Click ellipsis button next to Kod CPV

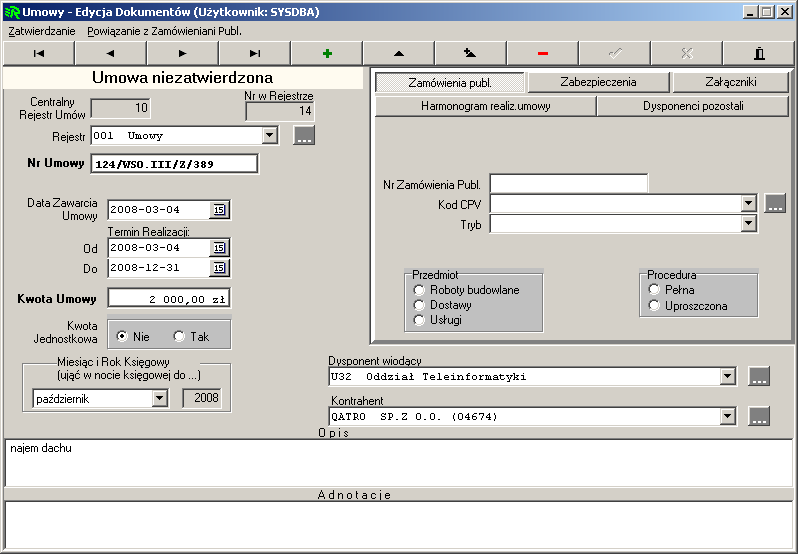tap(775, 203)
